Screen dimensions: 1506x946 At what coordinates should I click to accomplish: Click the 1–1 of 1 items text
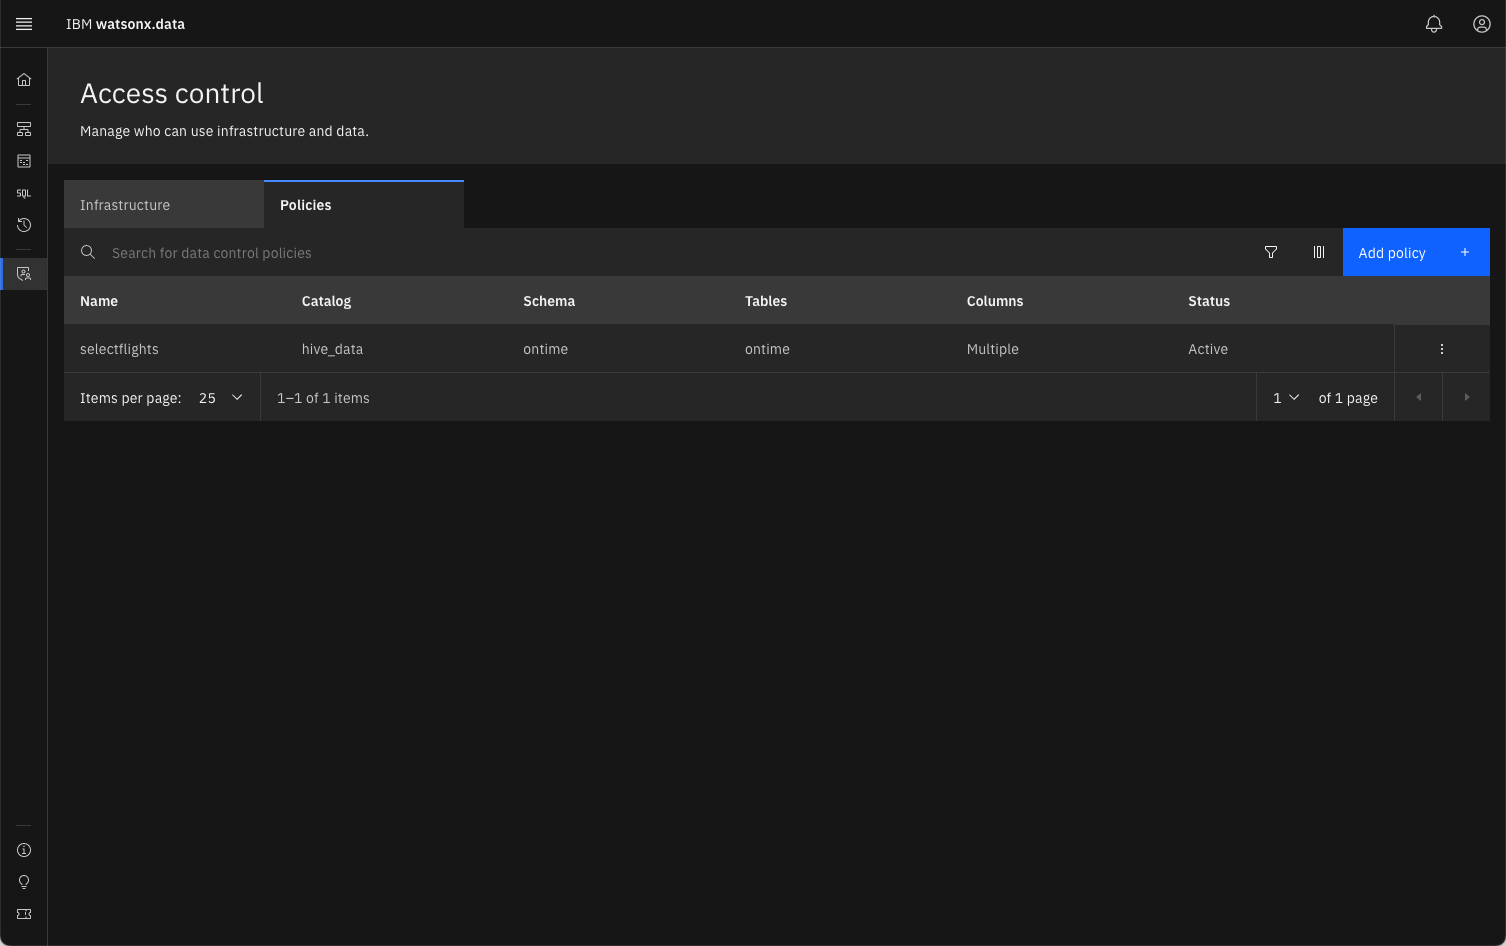point(323,398)
